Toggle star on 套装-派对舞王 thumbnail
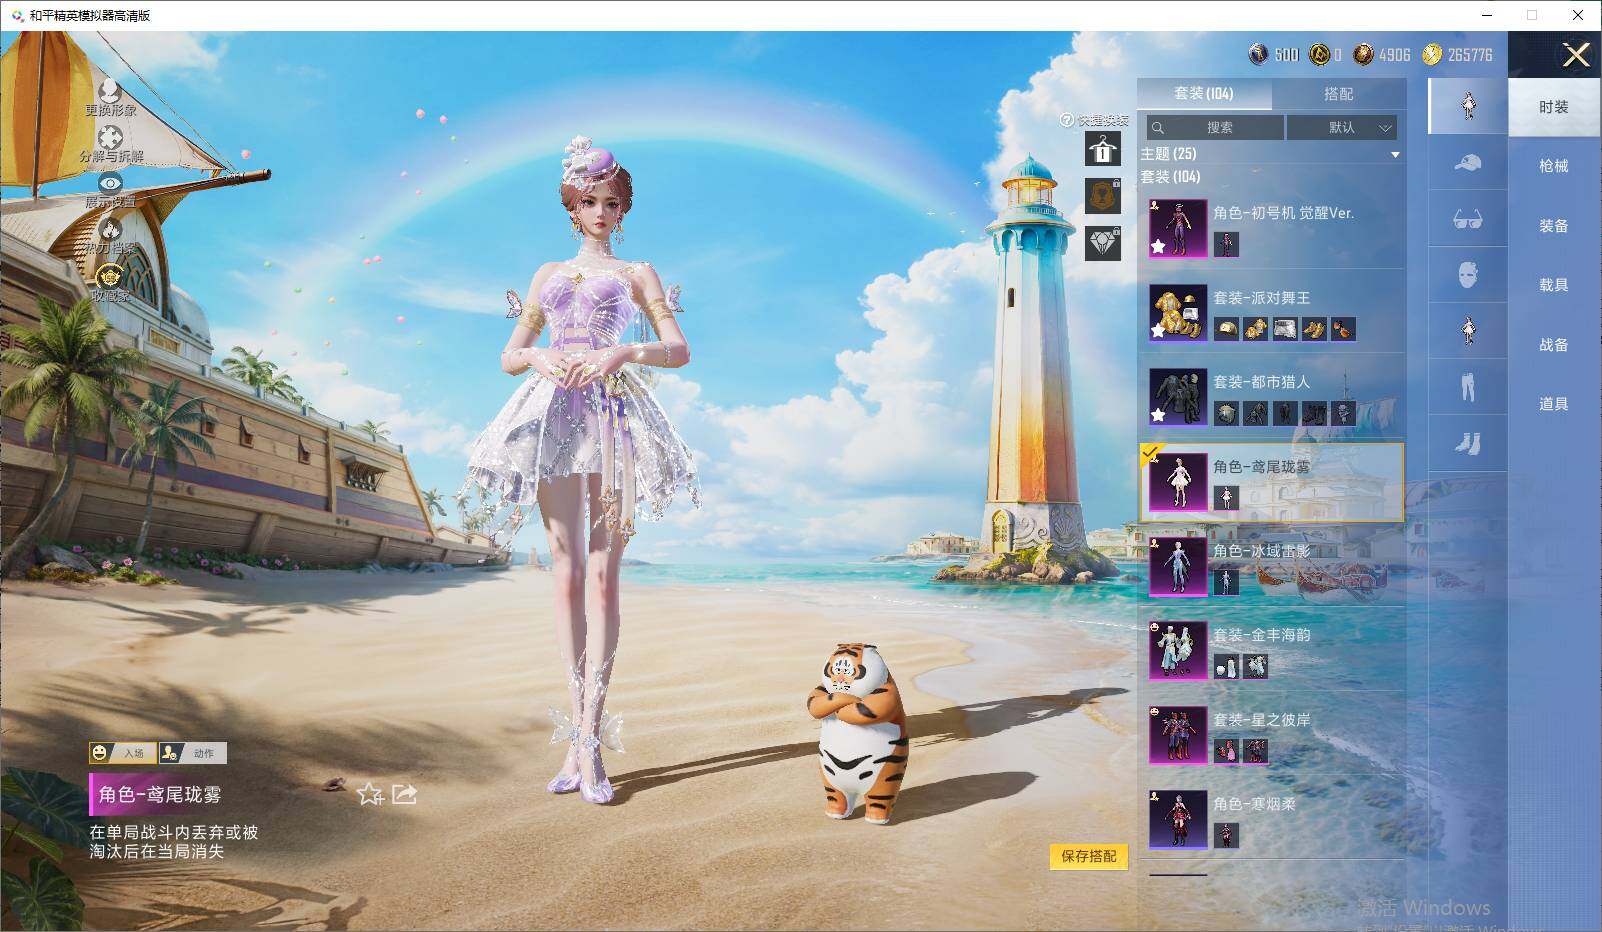This screenshot has height=932, width=1602. pos(1158,330)
